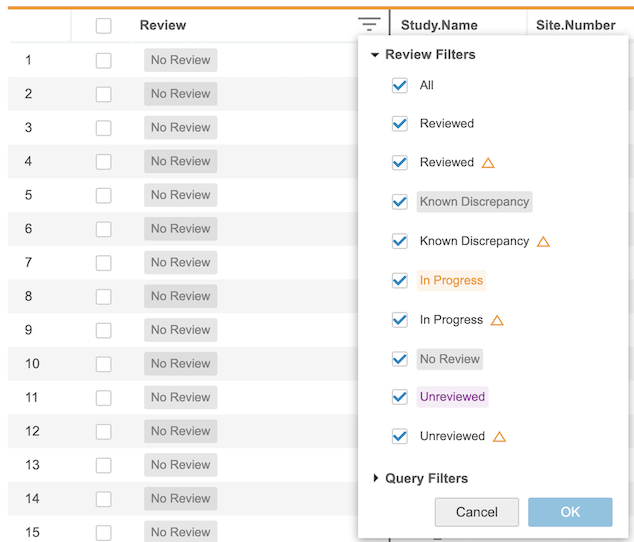Click the No Review badge in row 10
The height and width of the screenshot is (542, 634).
pos(180,364)
